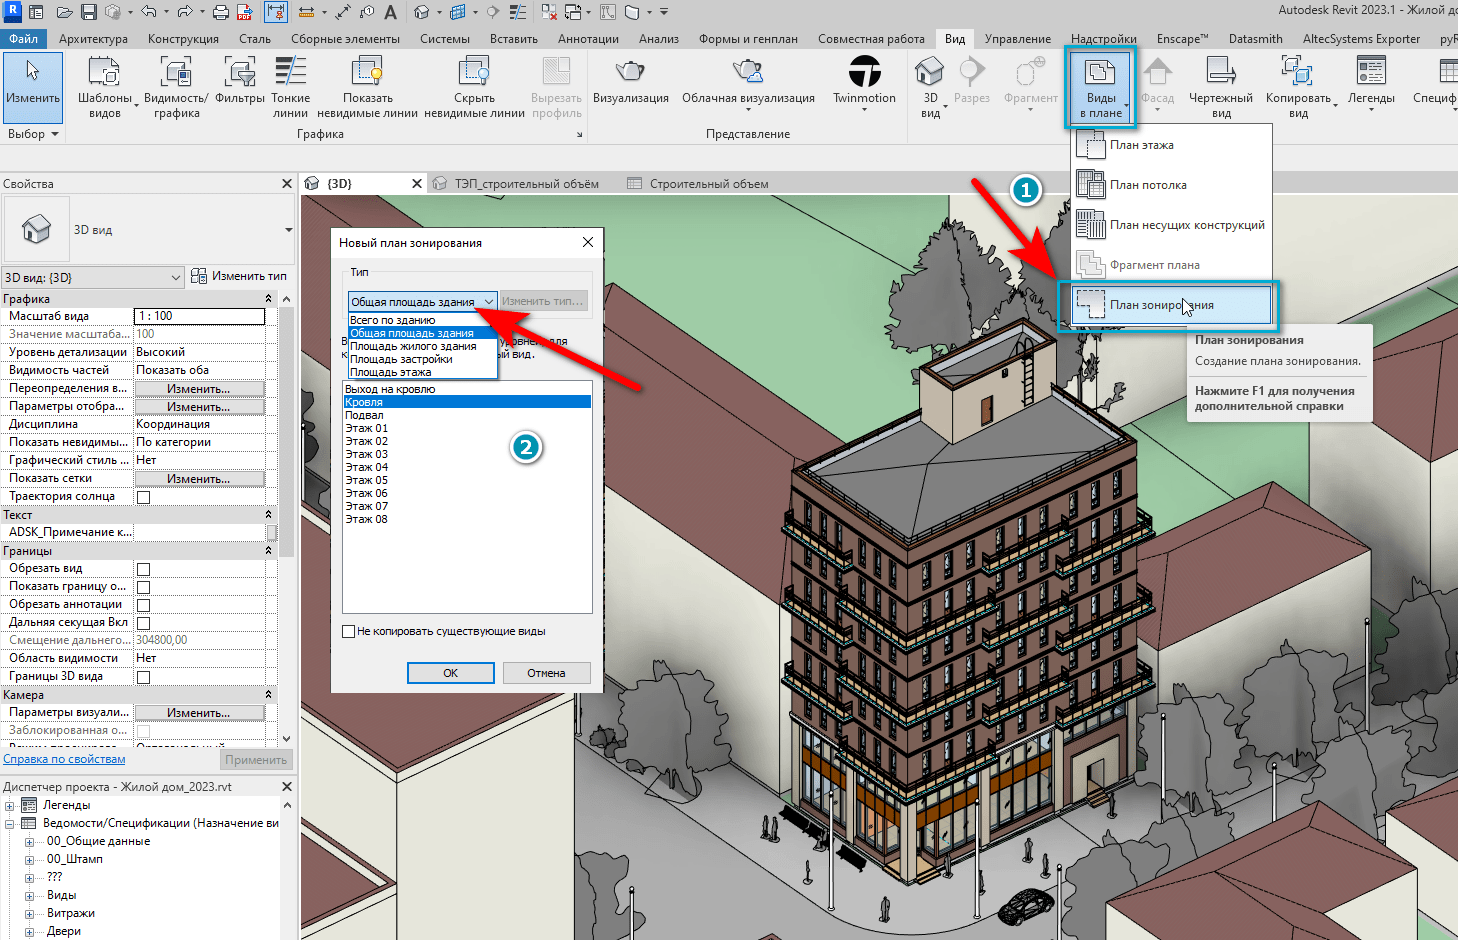1458x940 pixels.
Task: Click the Filters icon in ribbon
Action: click(240, 73)
